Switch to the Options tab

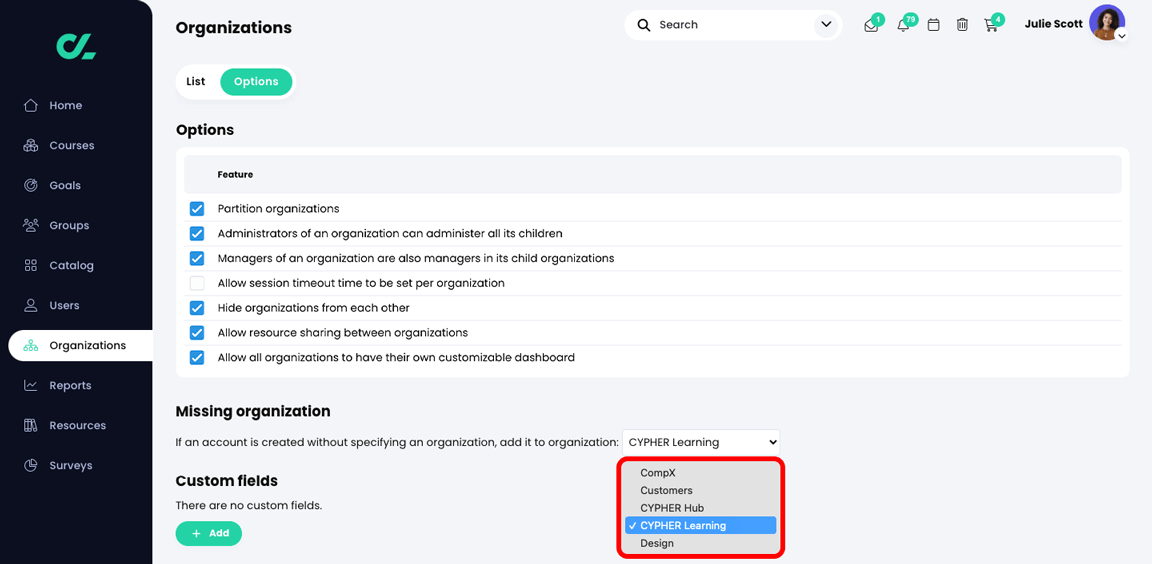(256, 82)
